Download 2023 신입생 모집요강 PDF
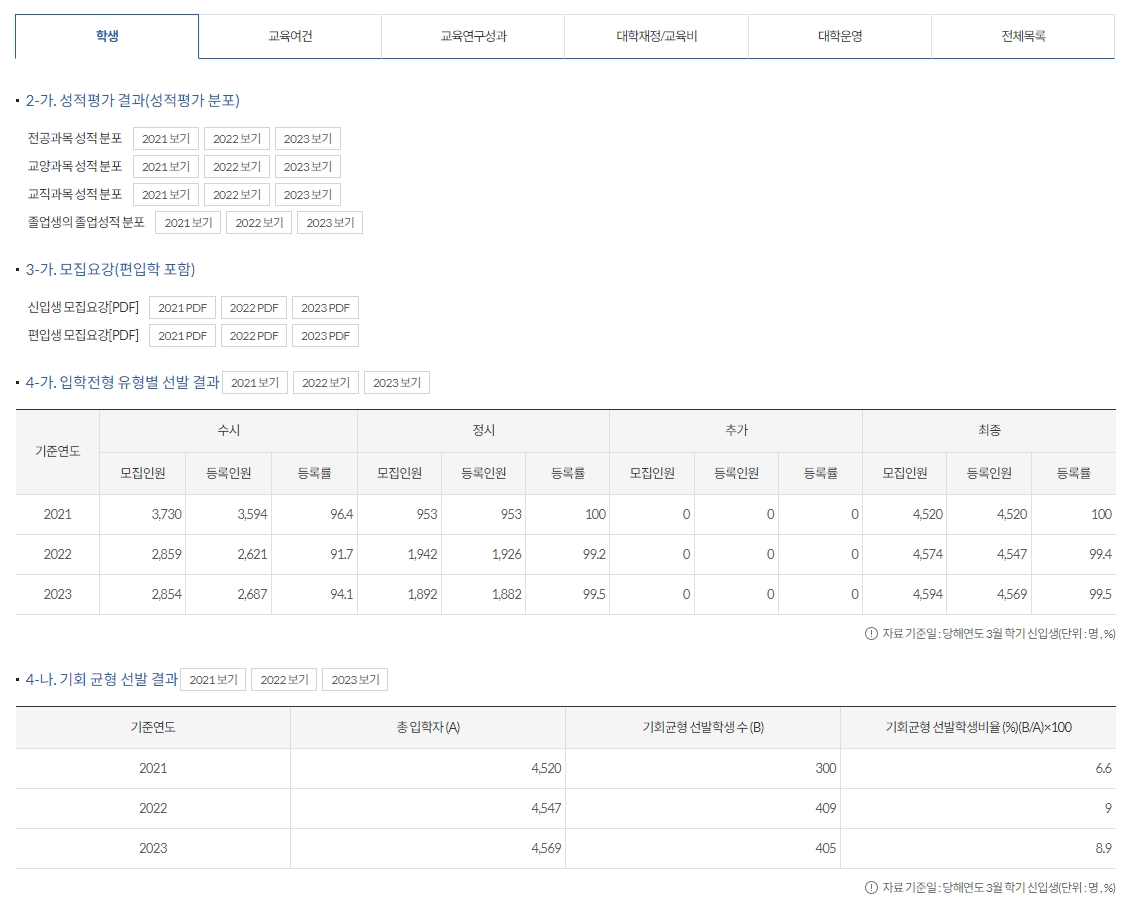1138x905 pixels. tap(325, 308)
